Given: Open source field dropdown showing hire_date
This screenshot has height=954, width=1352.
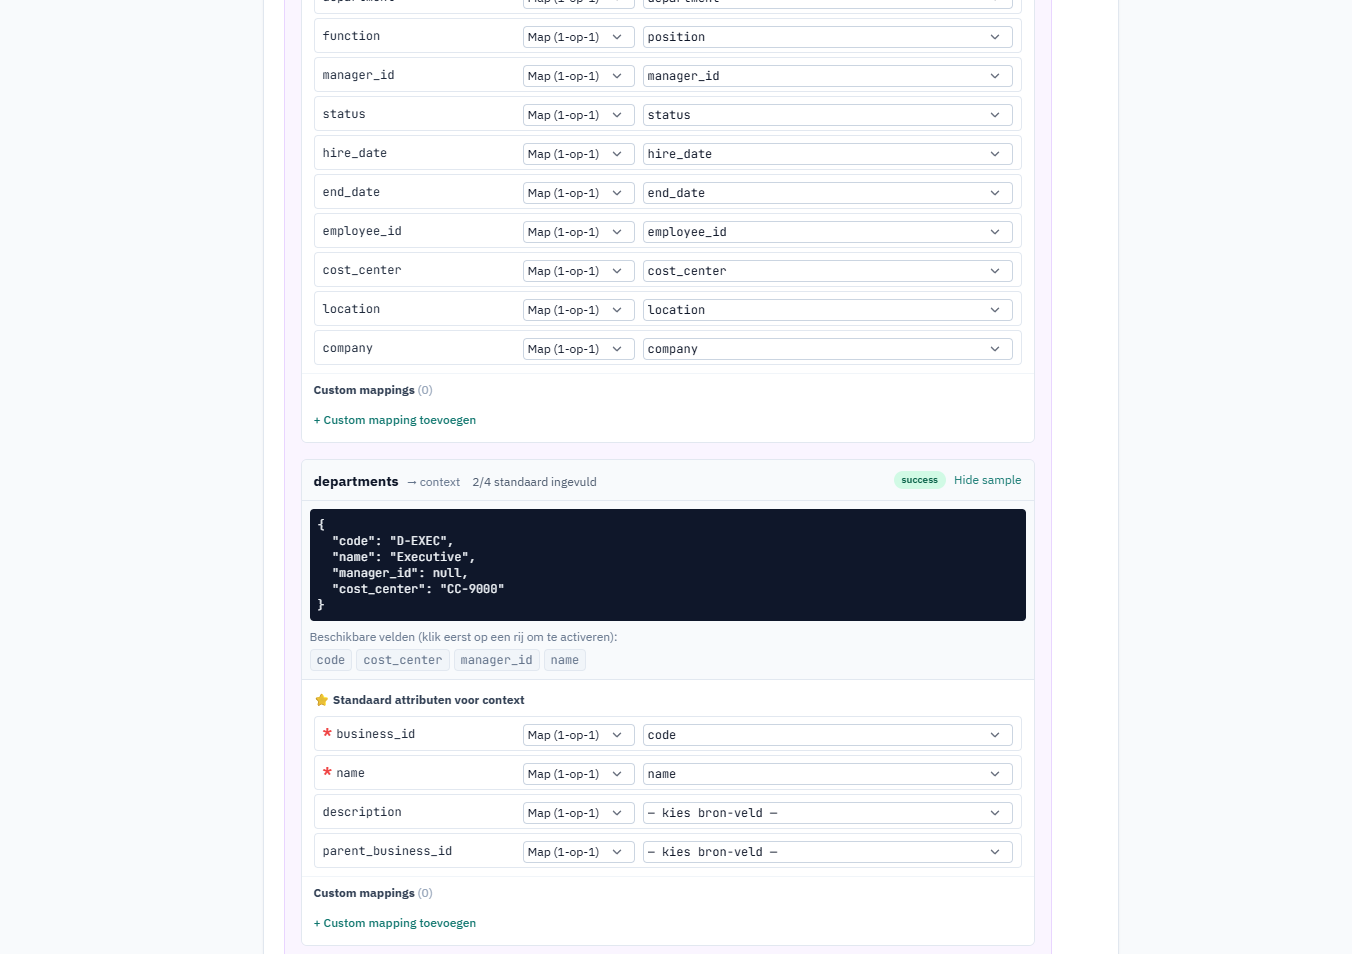Looking at the screenshot, I should (x=827, y=154).
